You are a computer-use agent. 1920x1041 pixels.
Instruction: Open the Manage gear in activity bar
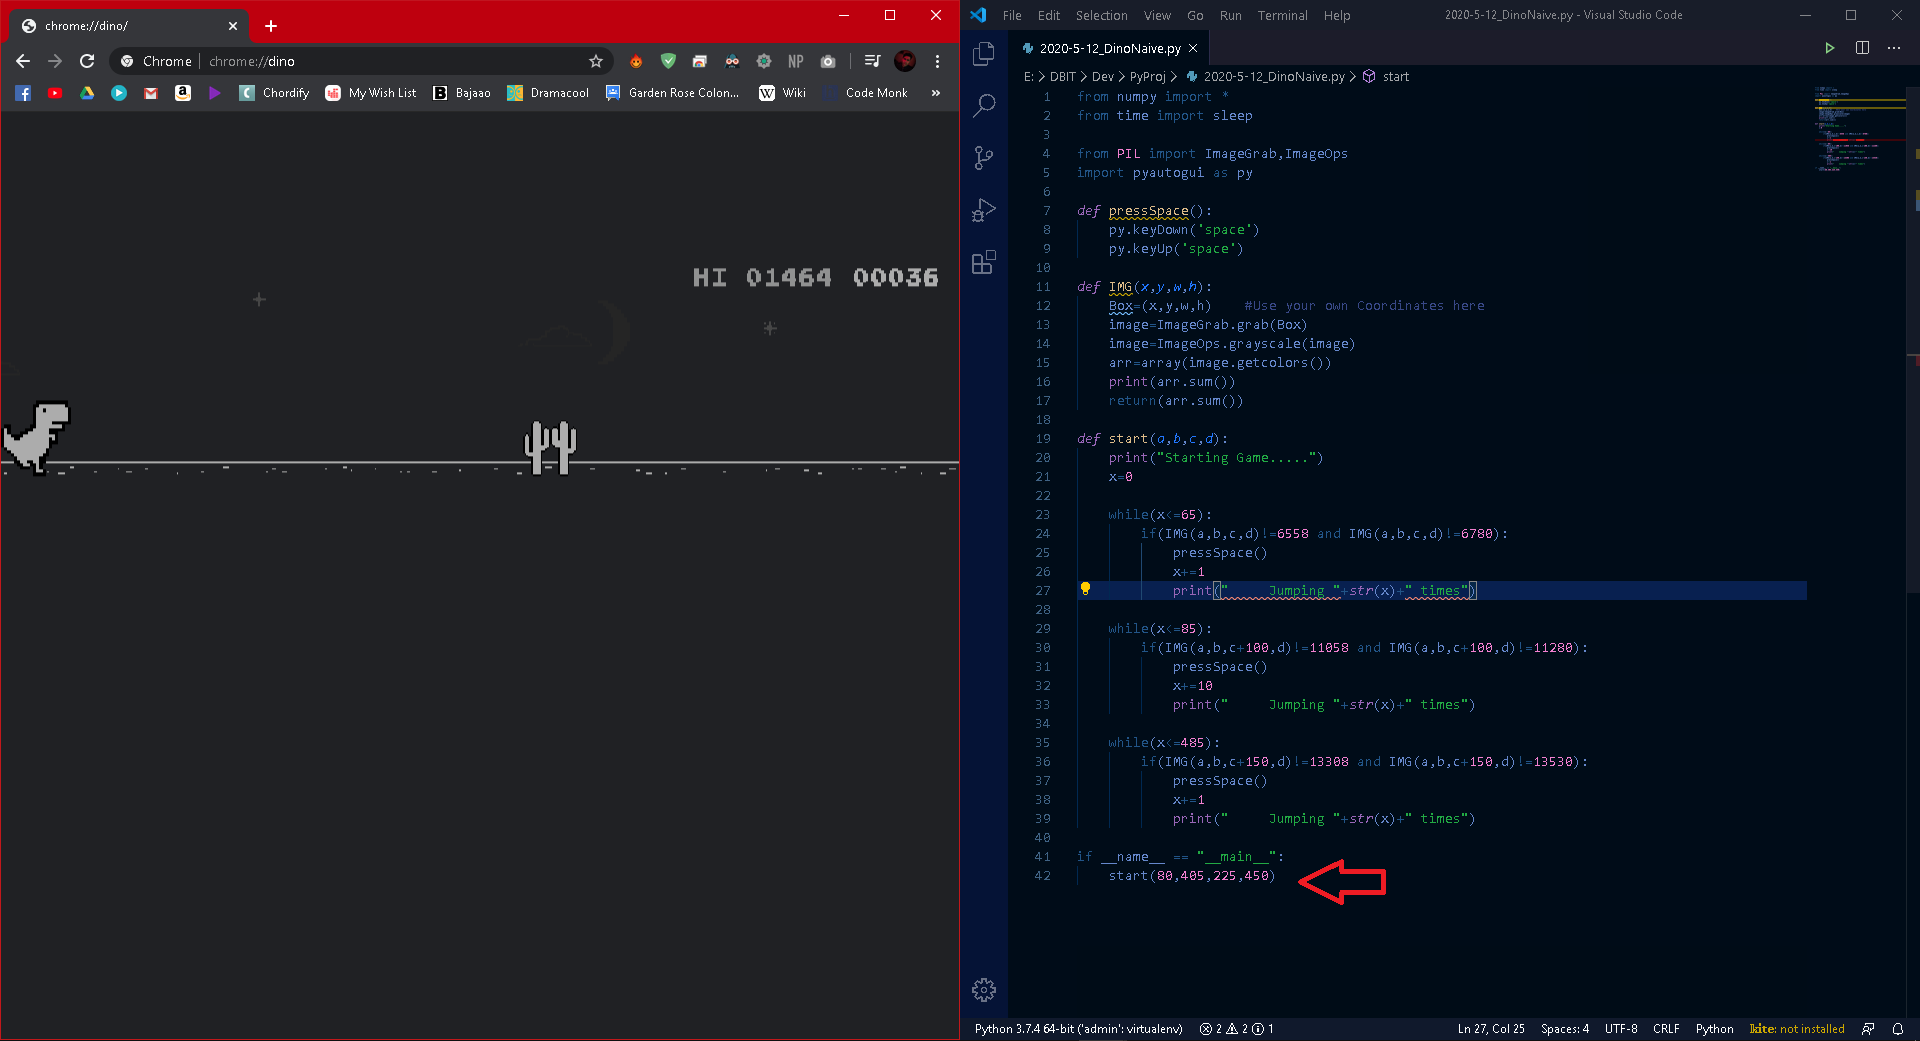(984, 990)
